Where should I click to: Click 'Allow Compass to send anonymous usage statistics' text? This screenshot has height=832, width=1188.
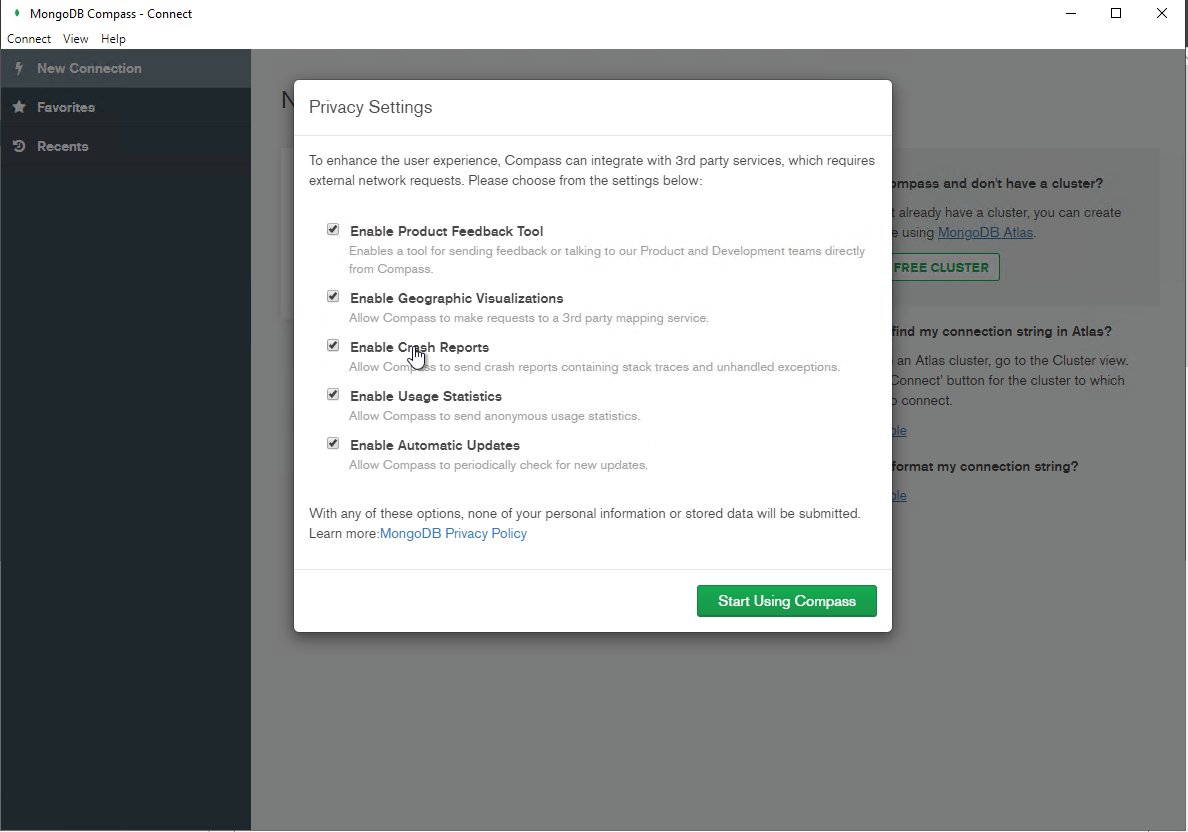494,416
